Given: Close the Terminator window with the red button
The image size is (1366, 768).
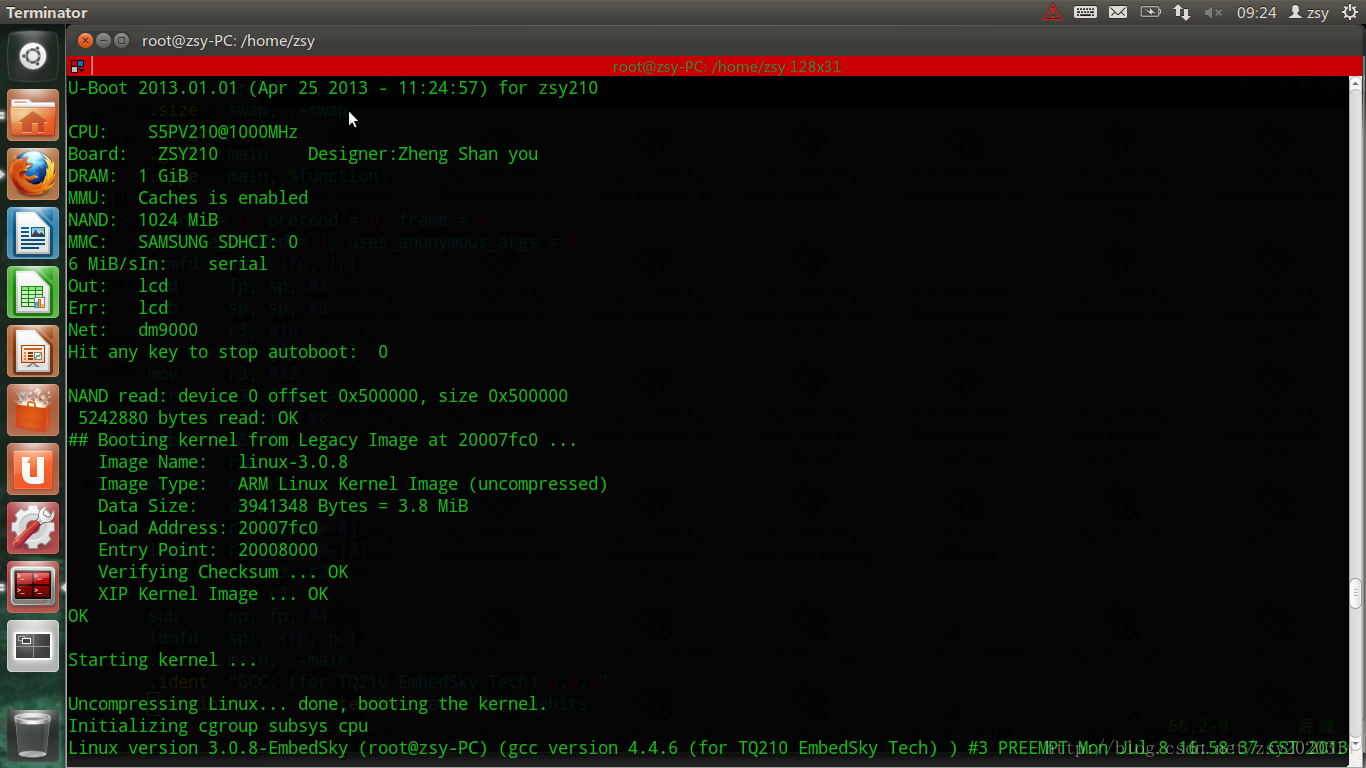Looking at the screenshot, I should 85,41.
